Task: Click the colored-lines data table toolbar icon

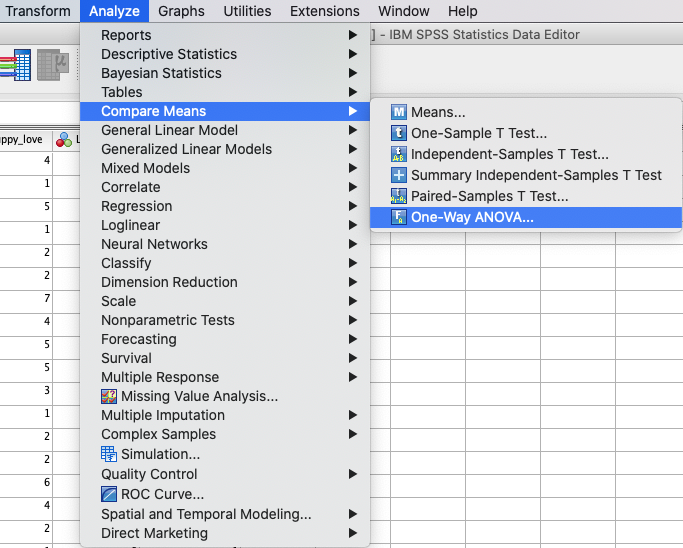Action: pos(15,65)
